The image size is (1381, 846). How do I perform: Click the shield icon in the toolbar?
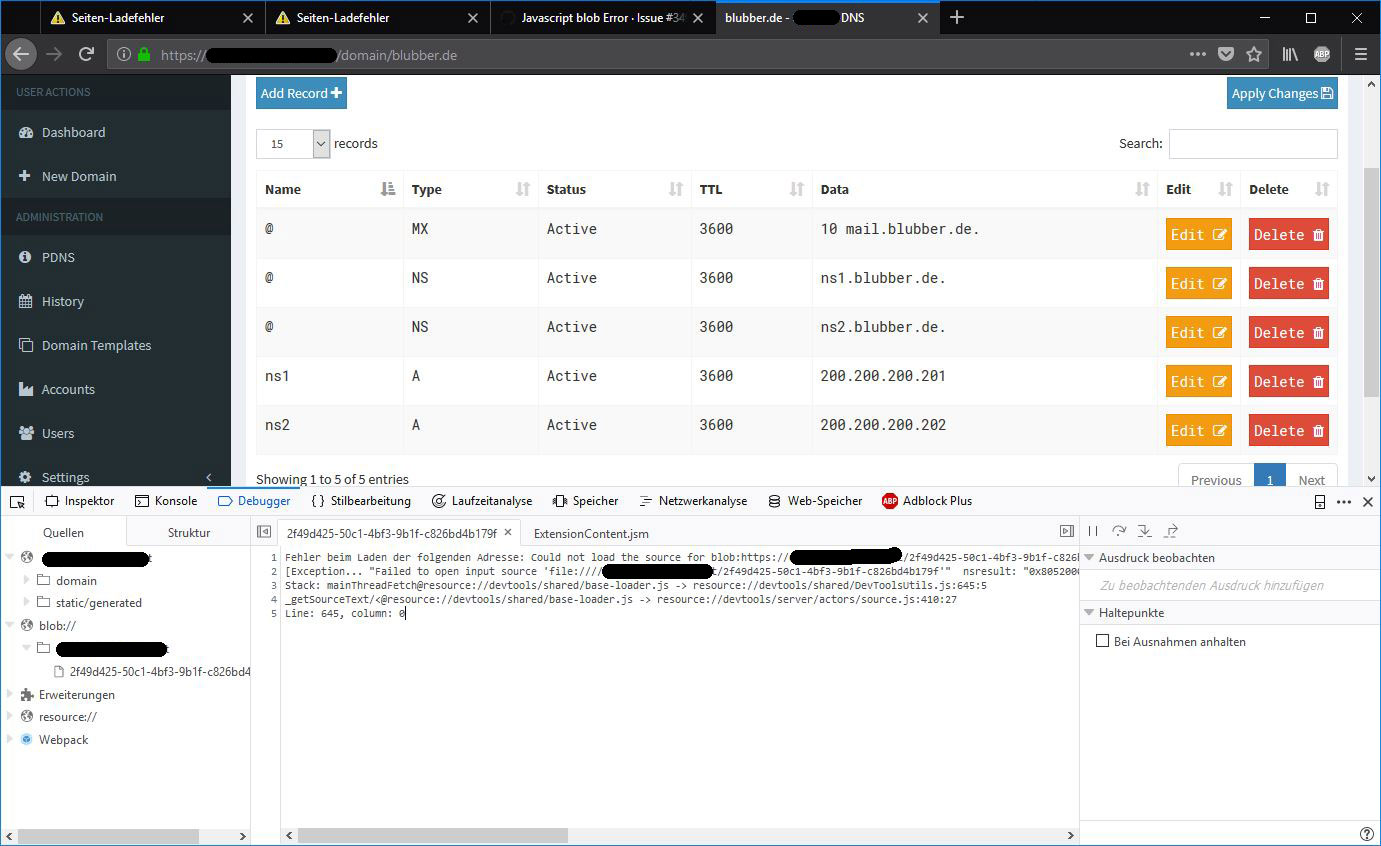click(1226, 54)
